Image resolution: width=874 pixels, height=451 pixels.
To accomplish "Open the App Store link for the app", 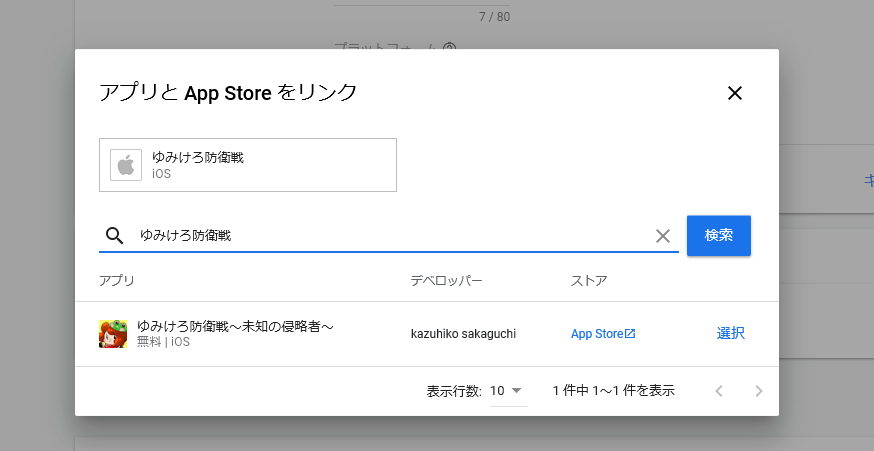I will (x=603, y=334).
